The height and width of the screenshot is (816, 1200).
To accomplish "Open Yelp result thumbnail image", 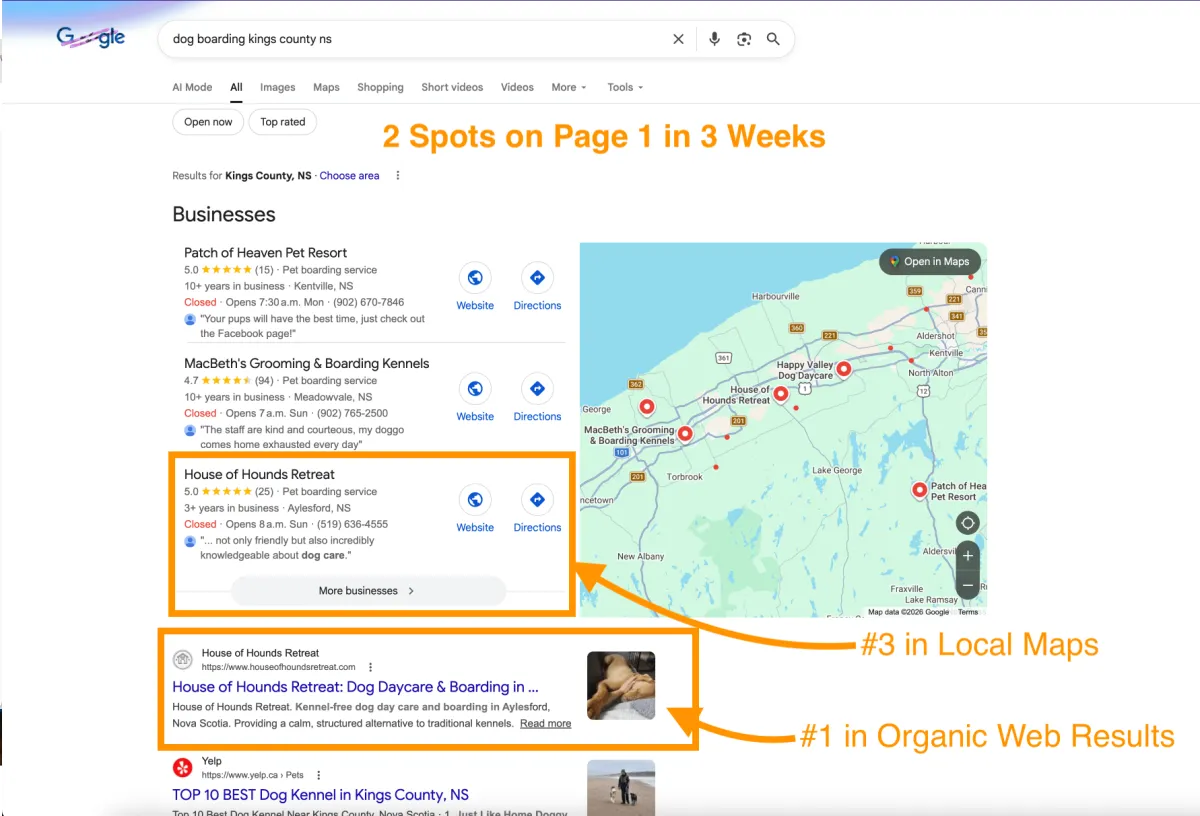I will tap(621, 786).
